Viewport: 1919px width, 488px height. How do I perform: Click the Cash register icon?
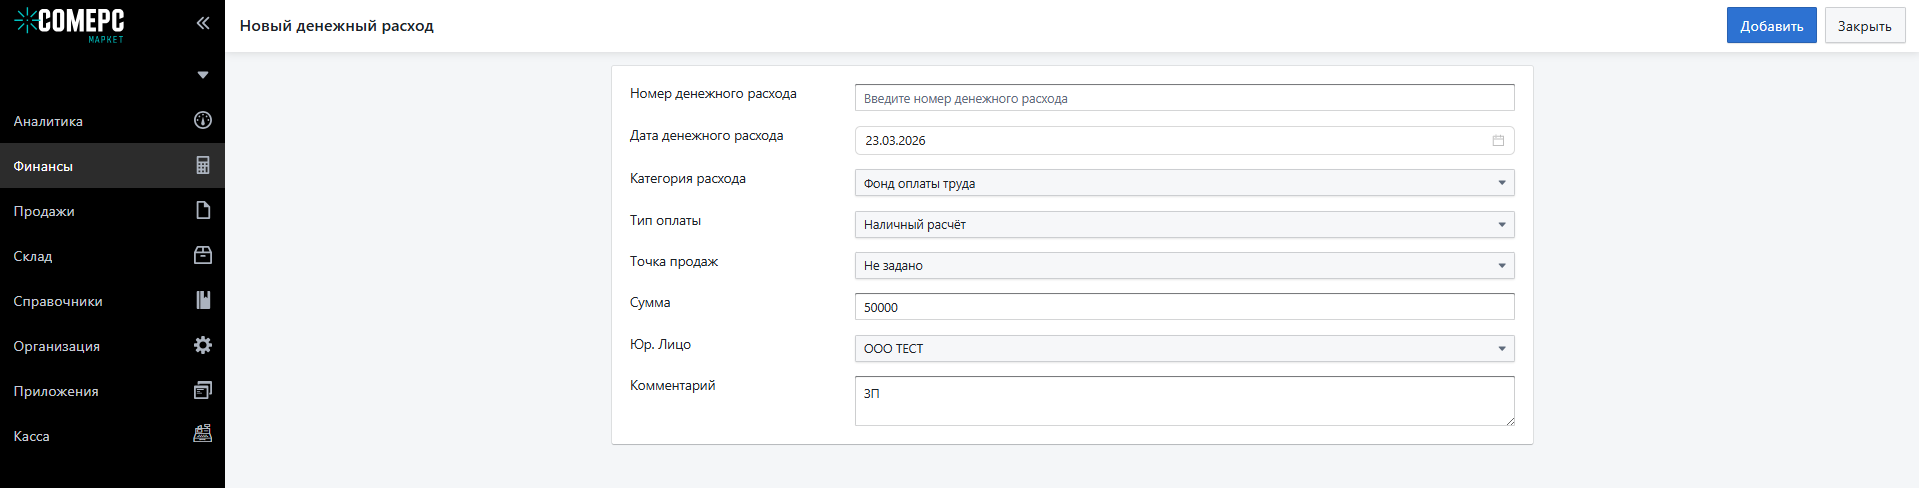(x=203, y=434)
